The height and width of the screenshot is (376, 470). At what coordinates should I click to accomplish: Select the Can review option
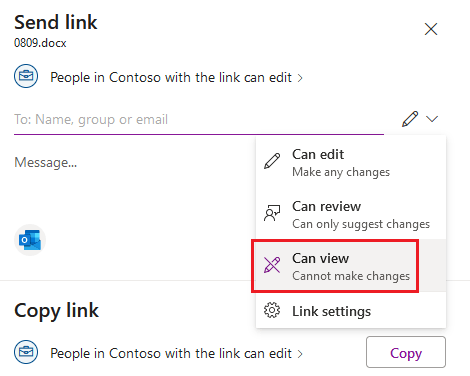[351, 214]
